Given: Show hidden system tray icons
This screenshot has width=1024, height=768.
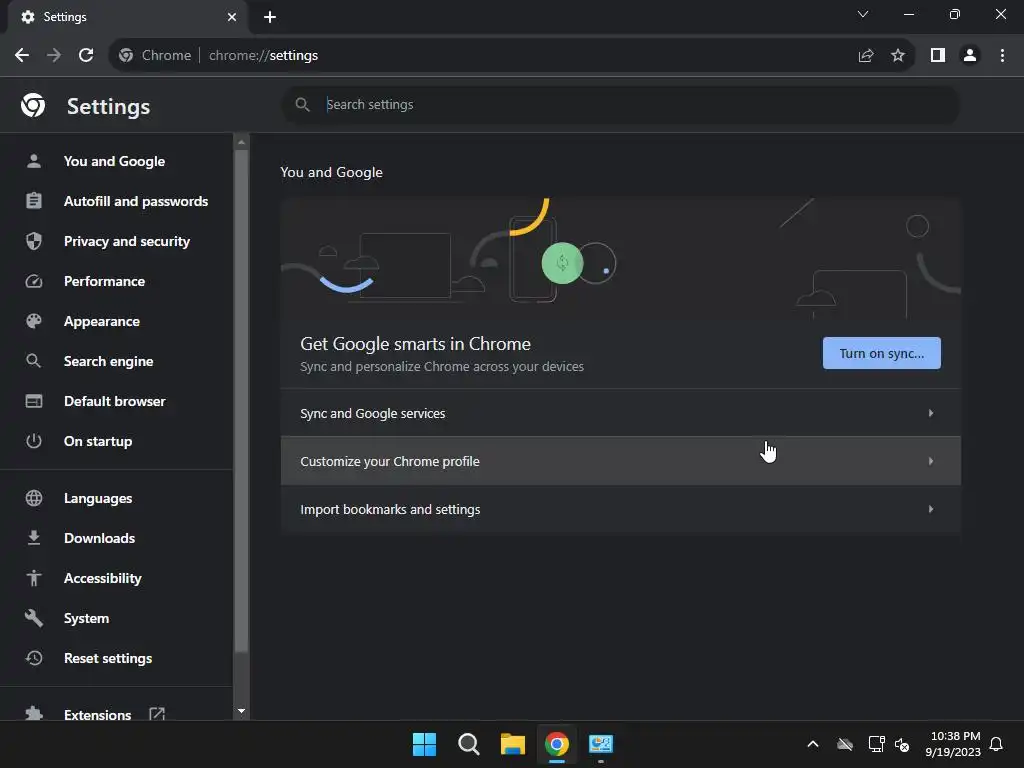Looking at the screenshot, I should (x=813, y=744).
